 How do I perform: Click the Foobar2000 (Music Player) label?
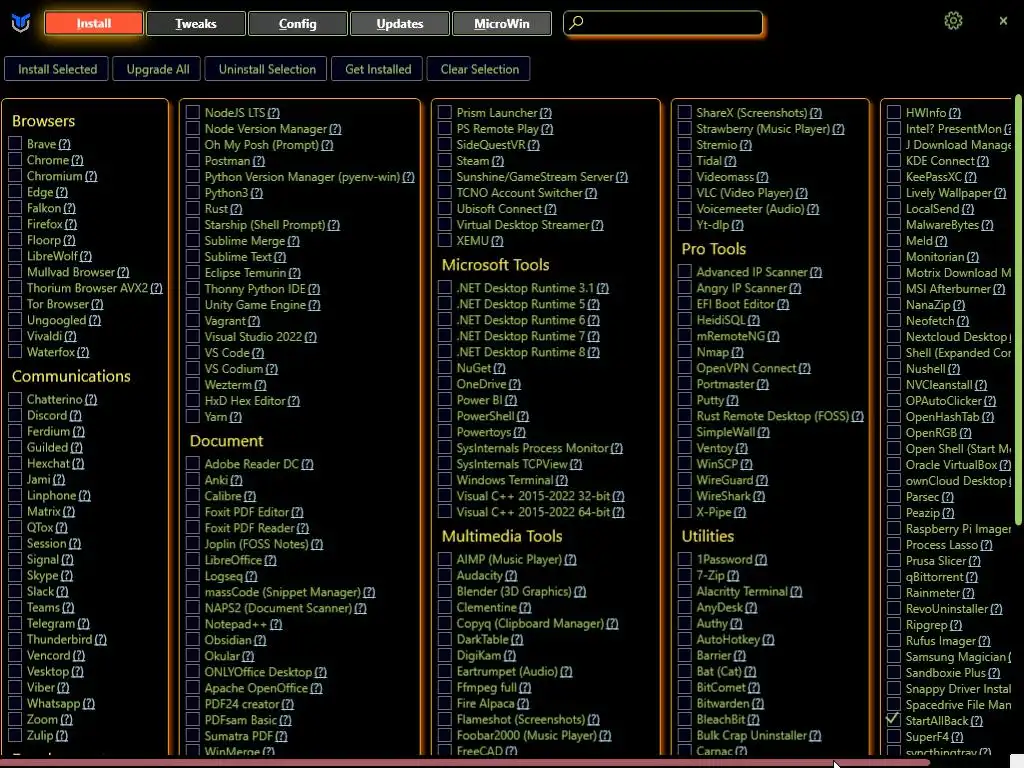pos(526,735)
